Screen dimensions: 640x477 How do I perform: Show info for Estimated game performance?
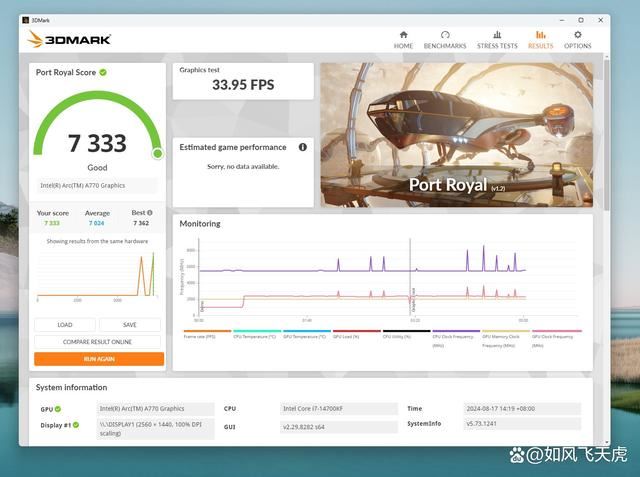(x=303, y=147)
